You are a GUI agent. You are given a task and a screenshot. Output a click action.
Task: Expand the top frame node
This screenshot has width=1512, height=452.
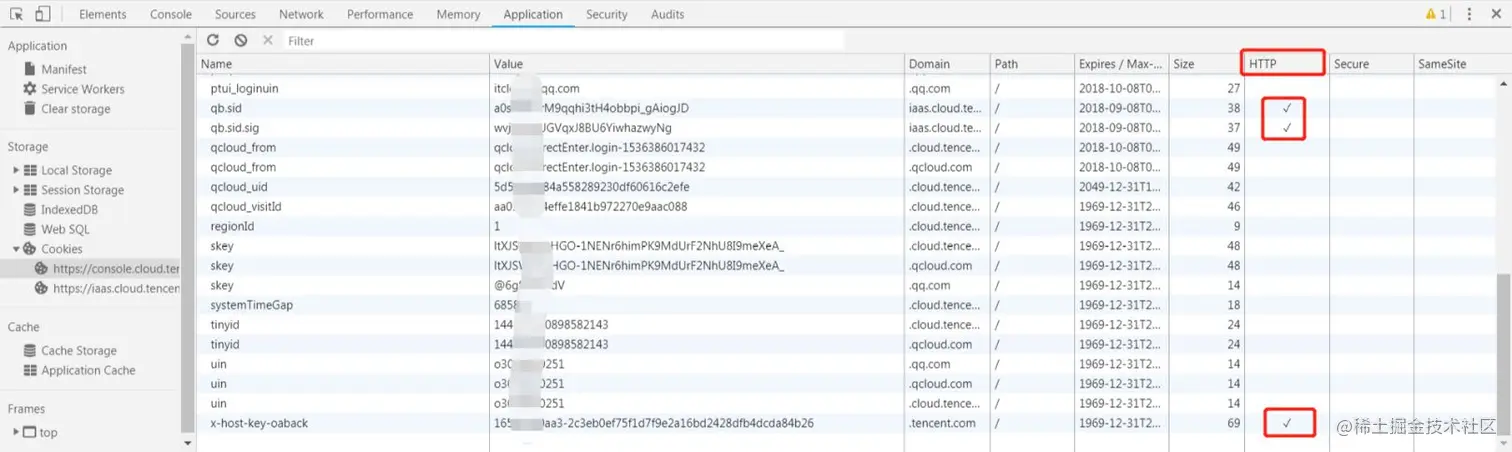pos(16,432)
